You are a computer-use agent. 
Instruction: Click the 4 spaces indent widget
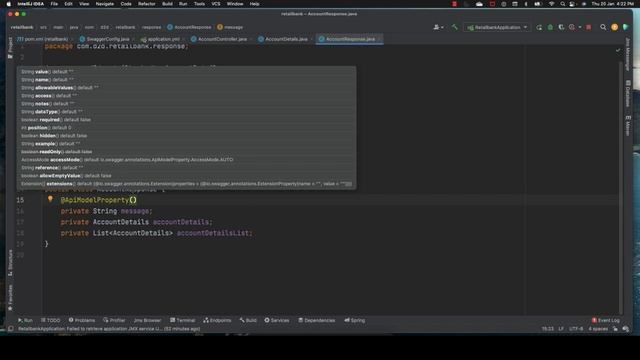pyautogui.click(x=598, y=329)
